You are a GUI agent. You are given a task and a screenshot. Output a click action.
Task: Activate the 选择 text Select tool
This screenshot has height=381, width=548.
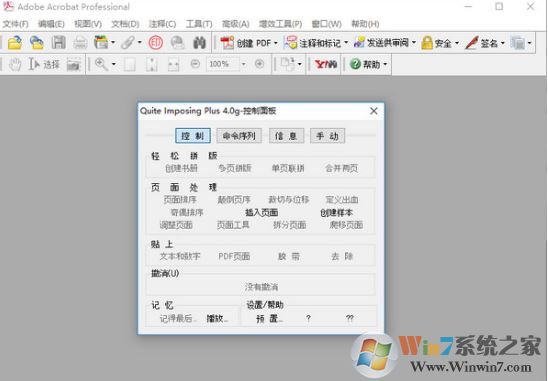44,64
